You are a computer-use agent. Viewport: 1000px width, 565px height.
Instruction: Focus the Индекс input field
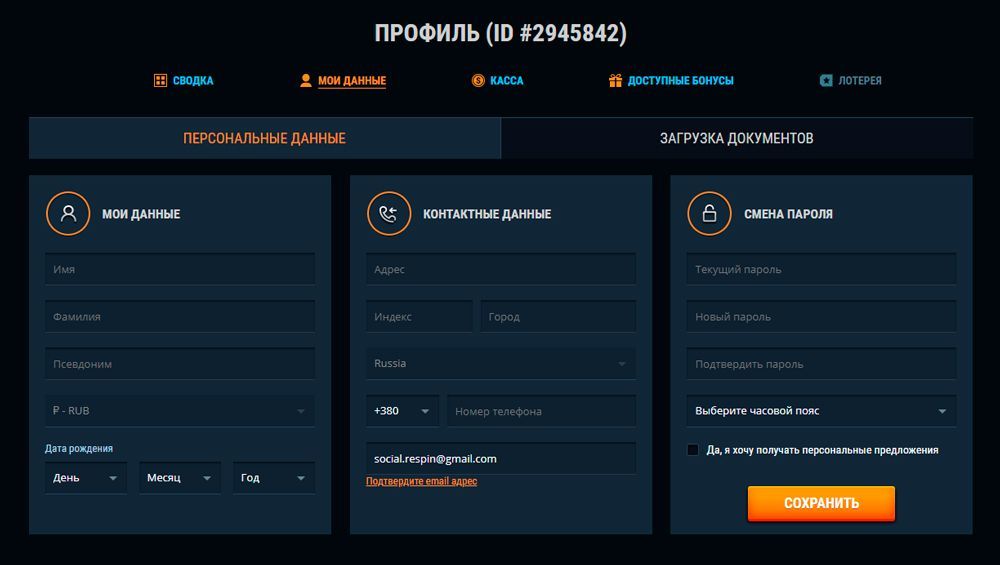click(x=419, y=316)
